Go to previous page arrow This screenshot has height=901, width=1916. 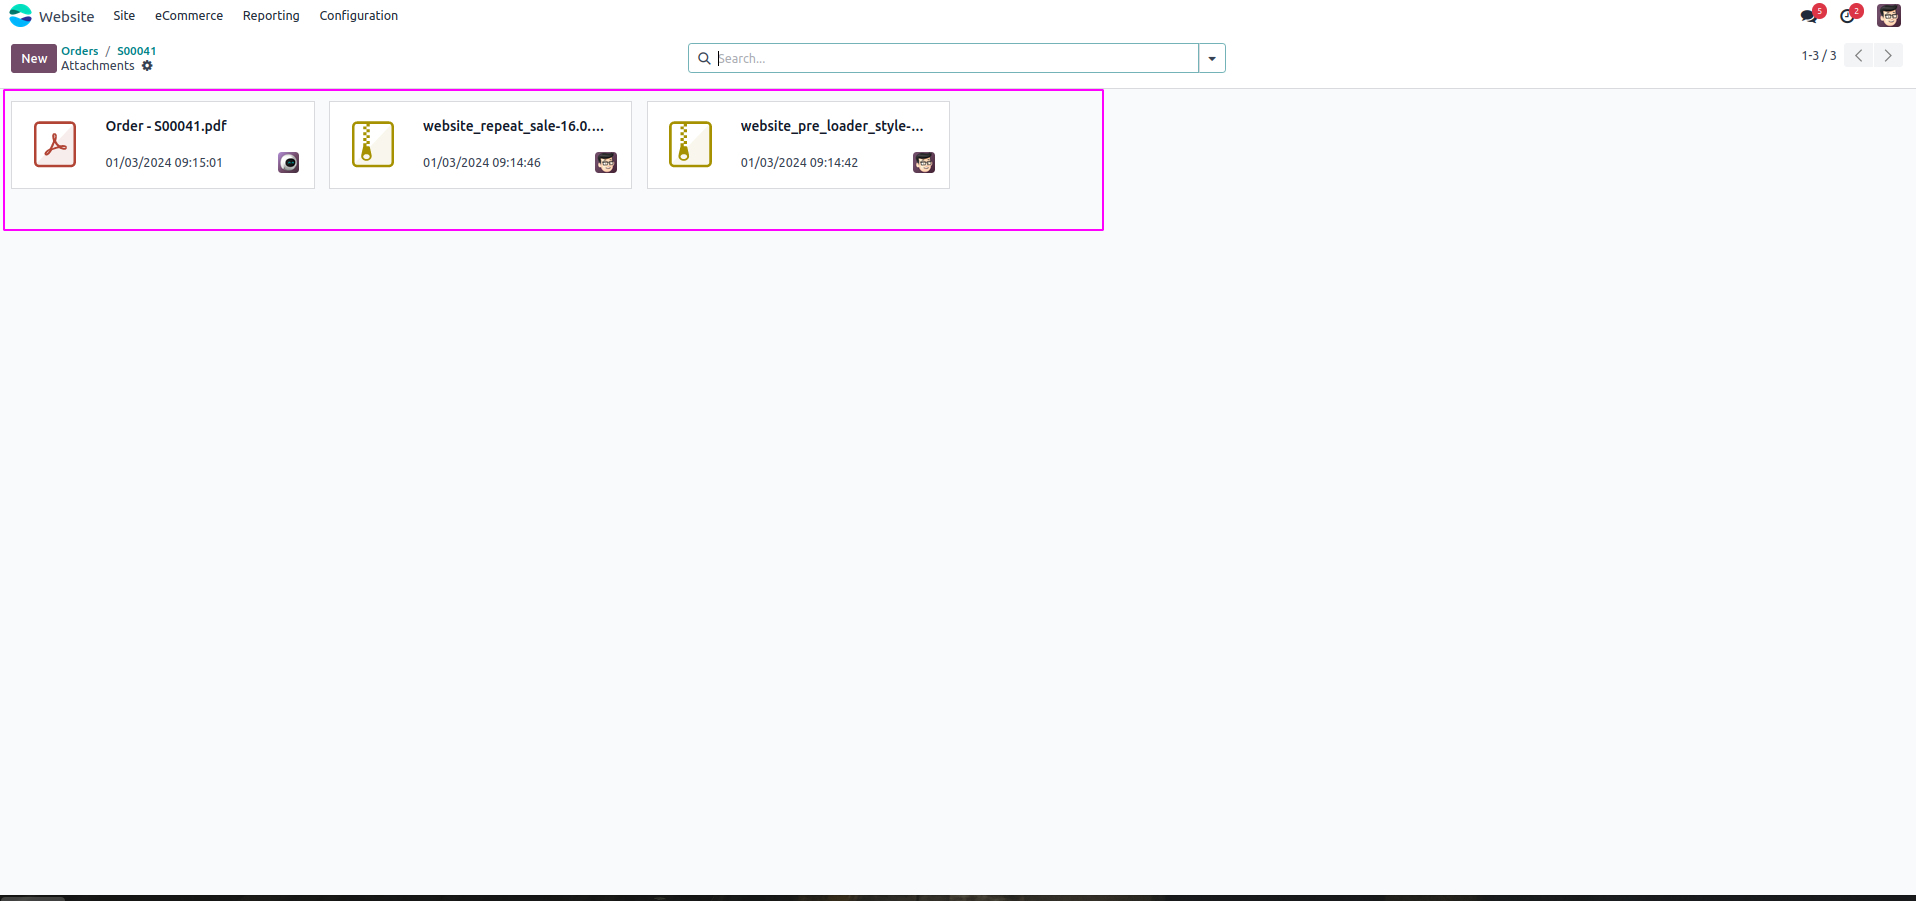pos(1859,56)
